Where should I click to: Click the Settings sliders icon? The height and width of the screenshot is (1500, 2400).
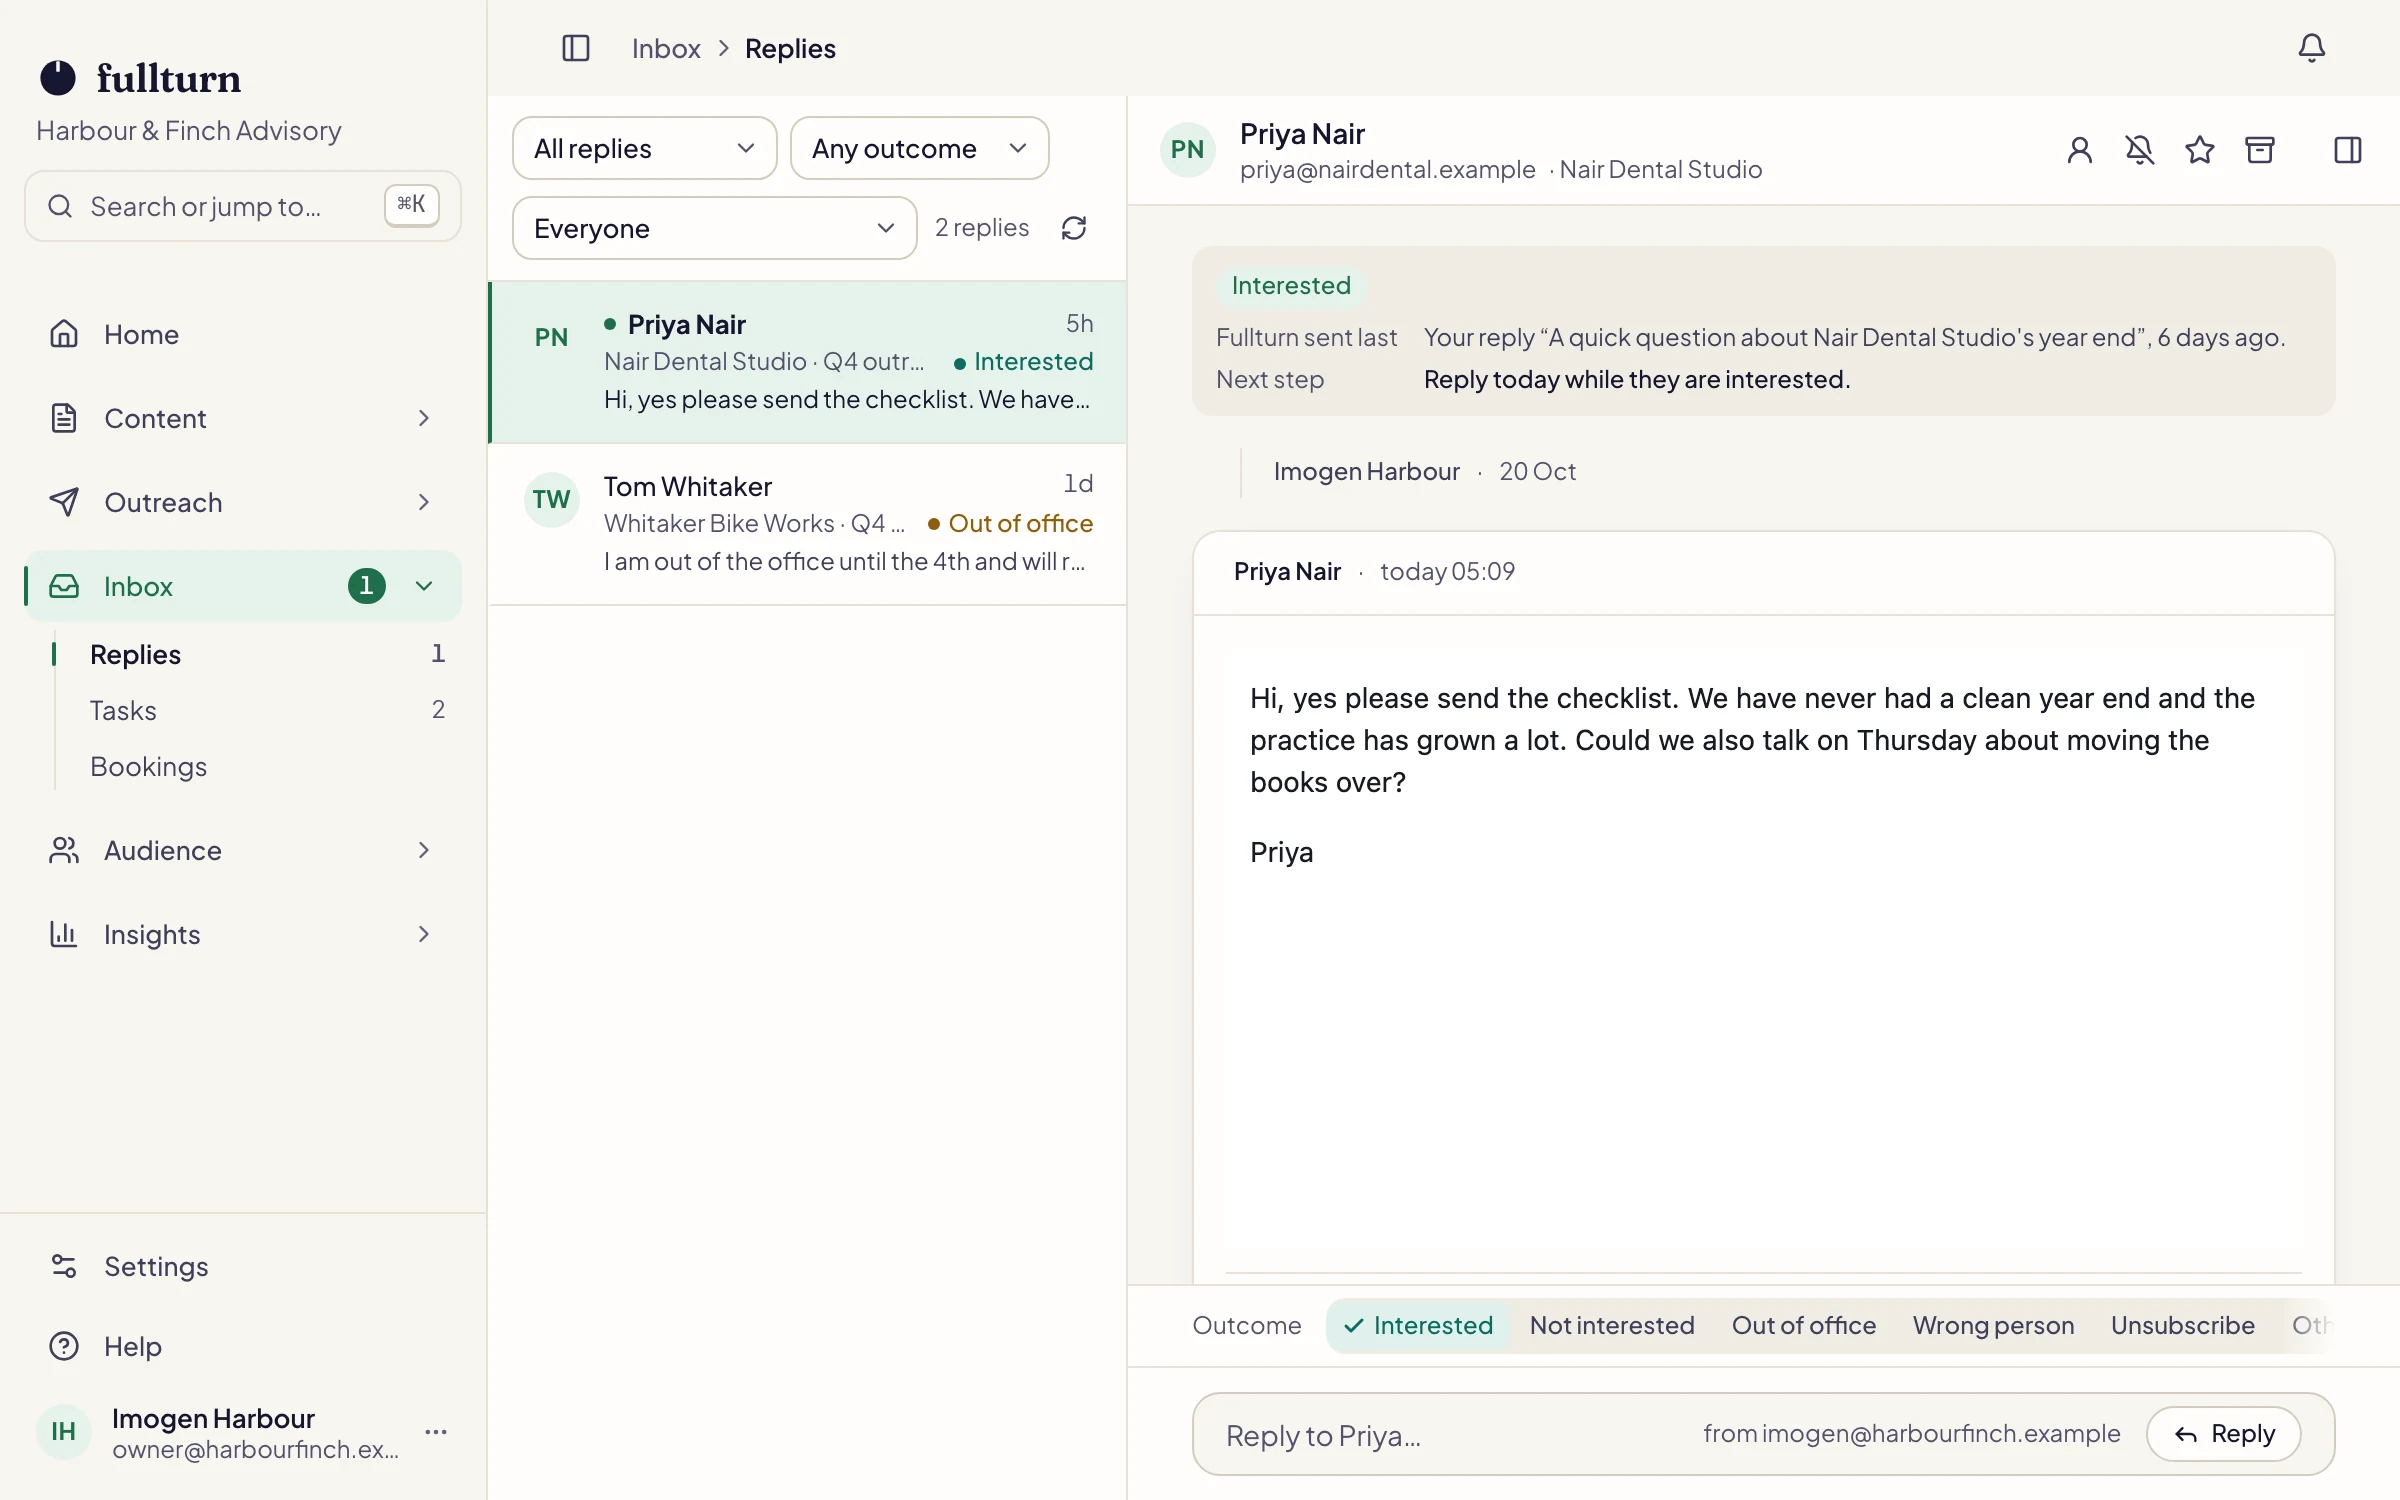64,1266
